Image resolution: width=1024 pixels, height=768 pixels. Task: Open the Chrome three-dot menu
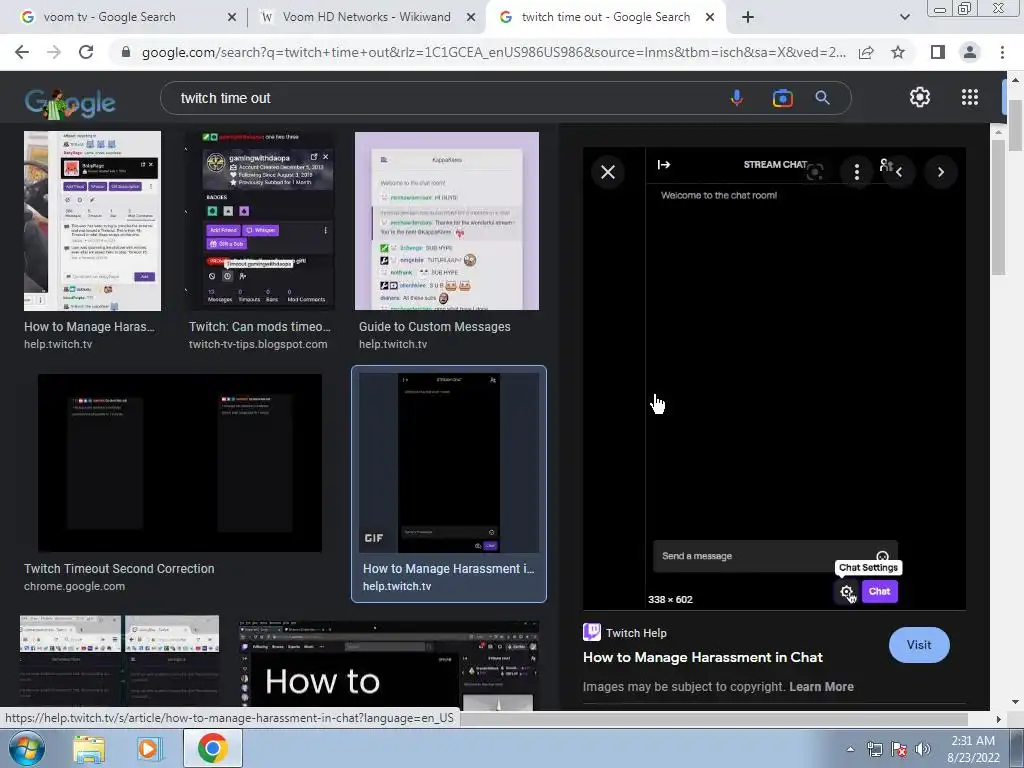point(1002,52)
